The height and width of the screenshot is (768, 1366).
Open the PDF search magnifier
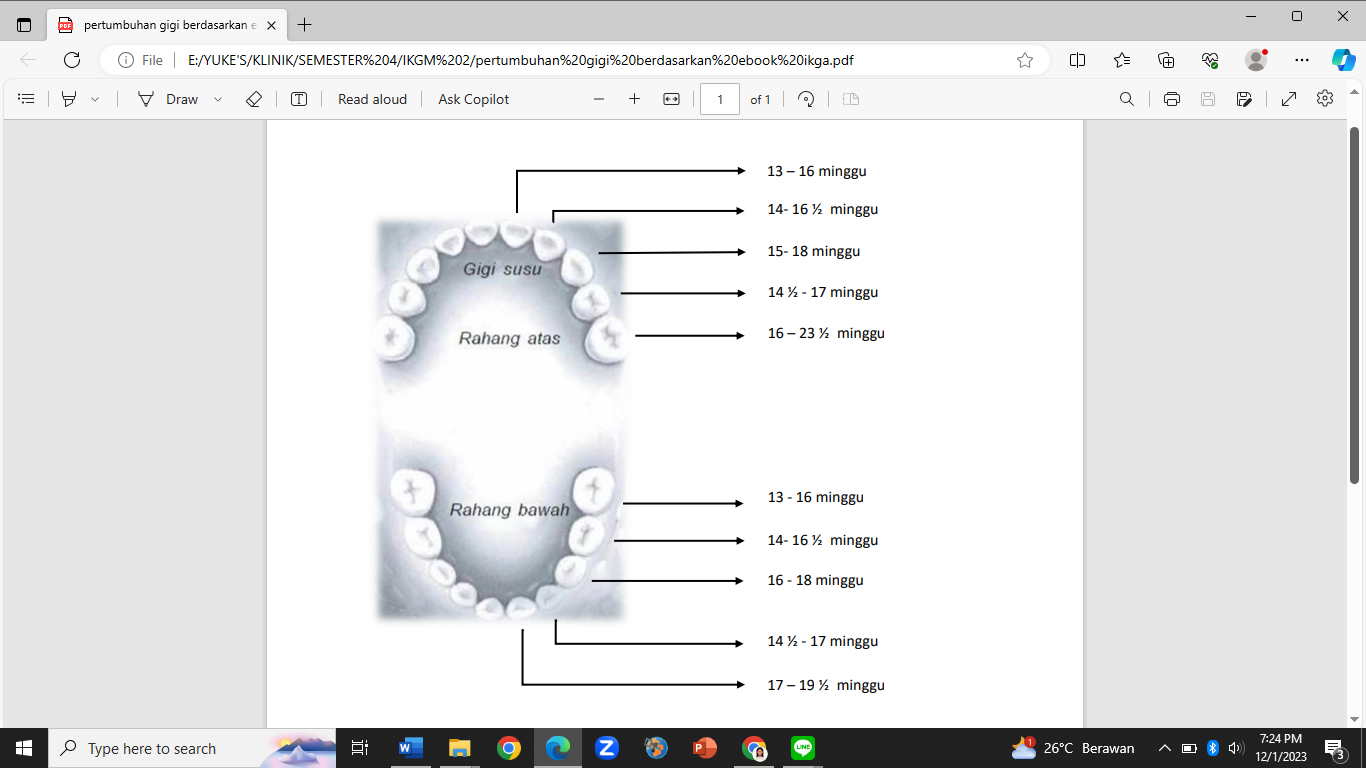pos(1127,99)
